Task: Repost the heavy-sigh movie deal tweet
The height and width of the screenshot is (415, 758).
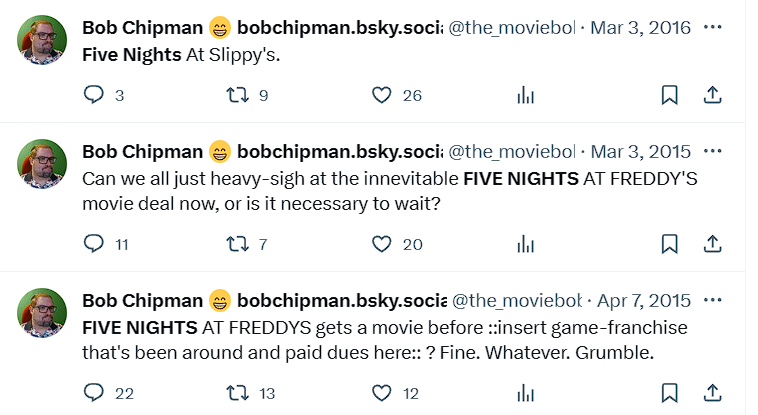Action: point(237,244)
